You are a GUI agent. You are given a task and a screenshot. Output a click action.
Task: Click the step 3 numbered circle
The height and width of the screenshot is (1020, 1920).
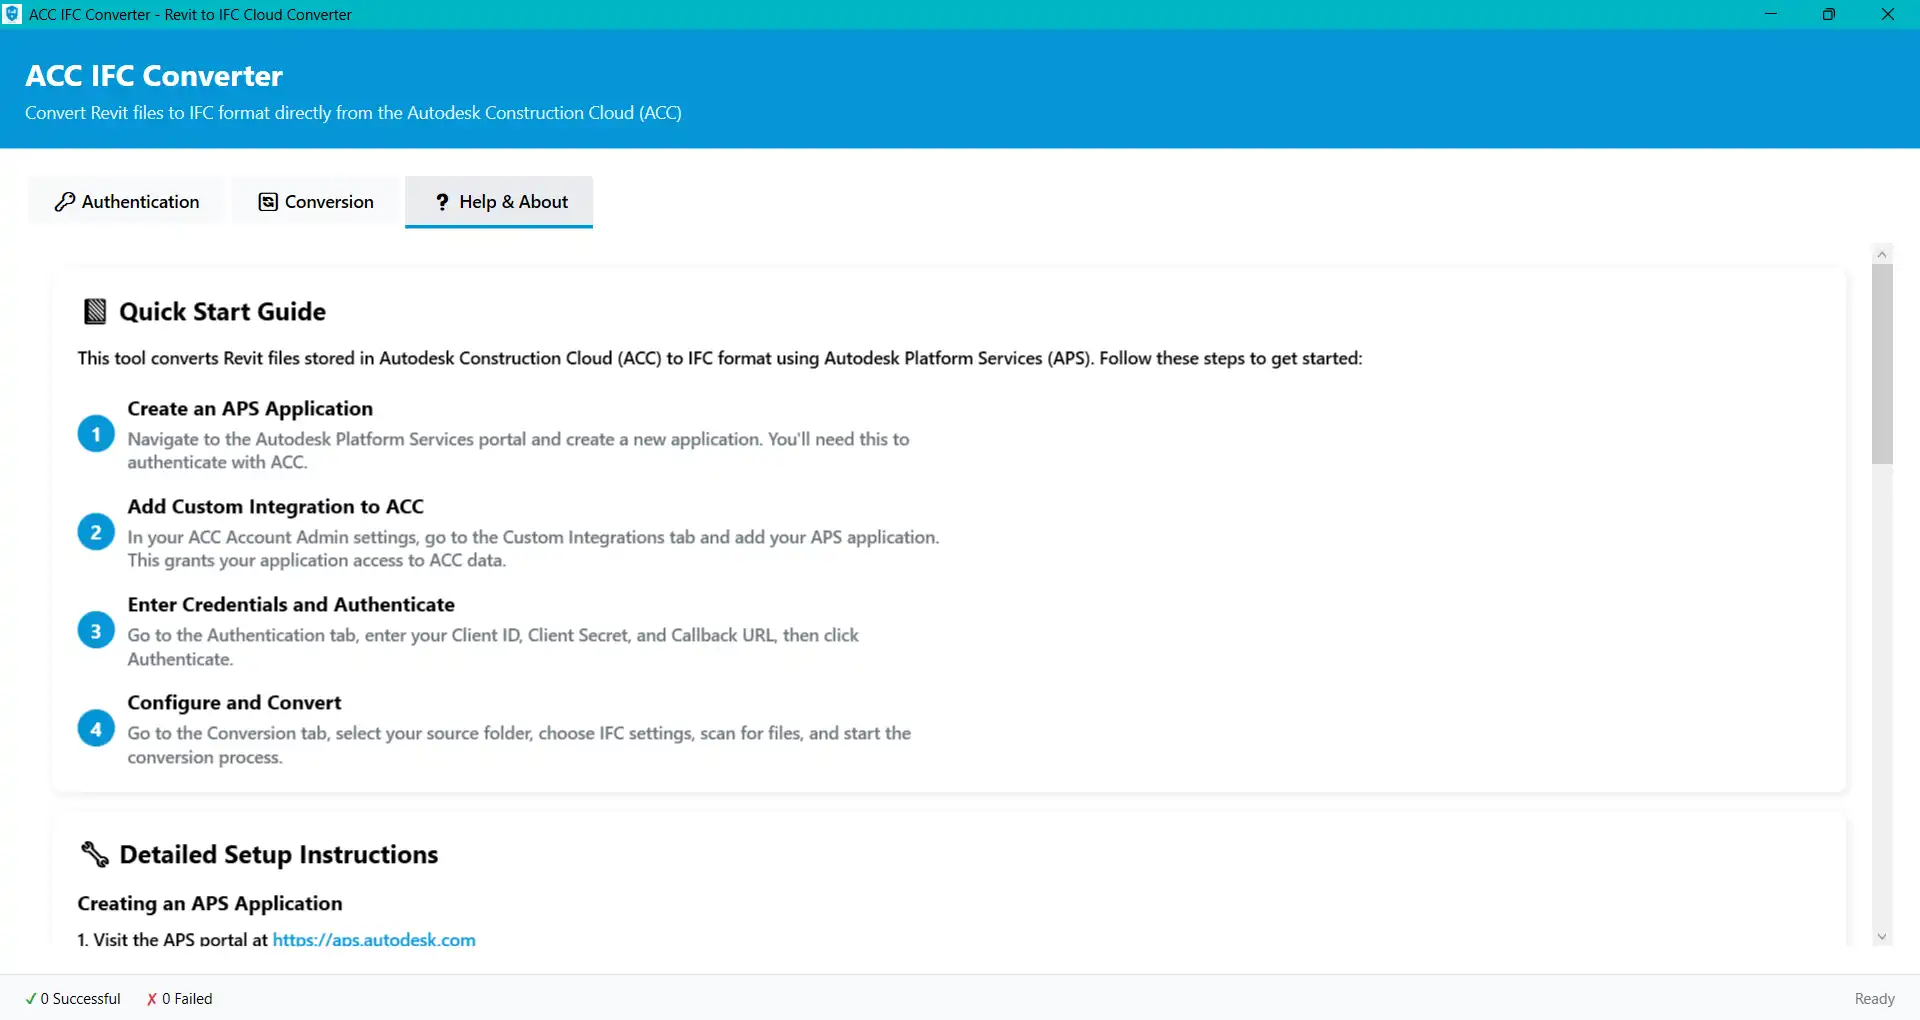(x=96, y=631)
